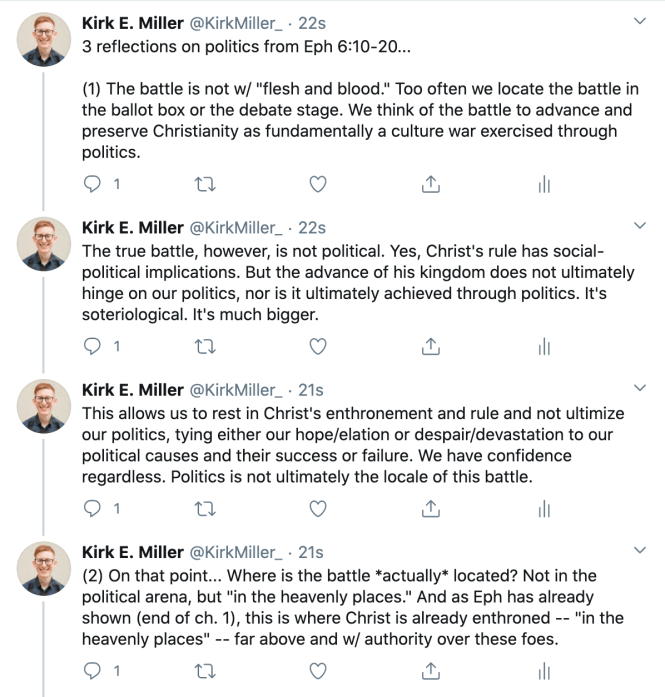
Task: Open Kirk E. Miller's profile from the first tweet
Action: click(132, 21)
